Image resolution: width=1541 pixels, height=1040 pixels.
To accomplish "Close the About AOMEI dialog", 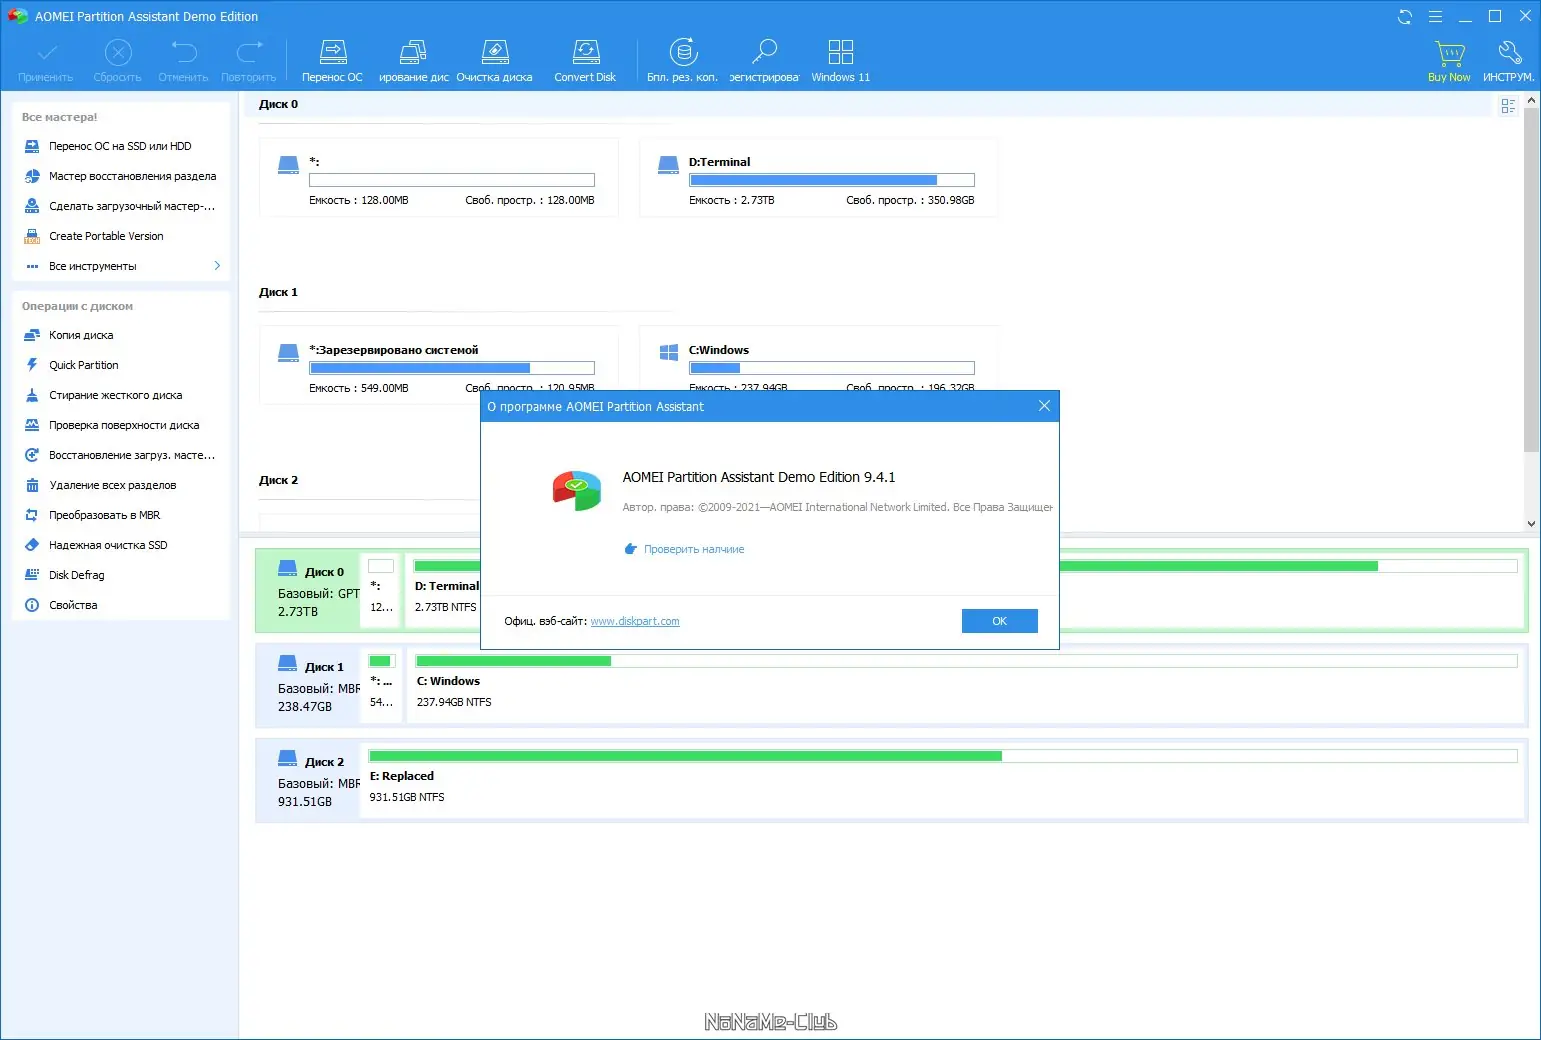I will click(x=1044, y=406).
